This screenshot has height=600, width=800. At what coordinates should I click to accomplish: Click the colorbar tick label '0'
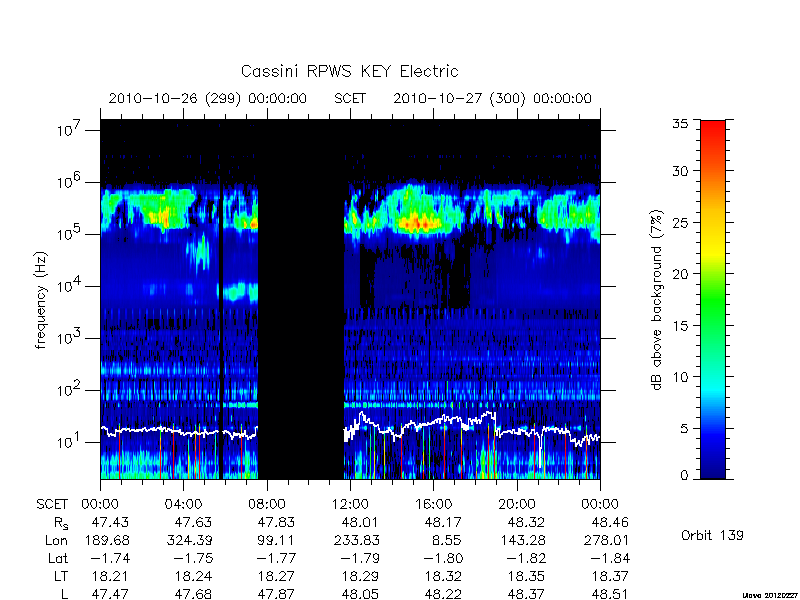click(x=686, y=475)
